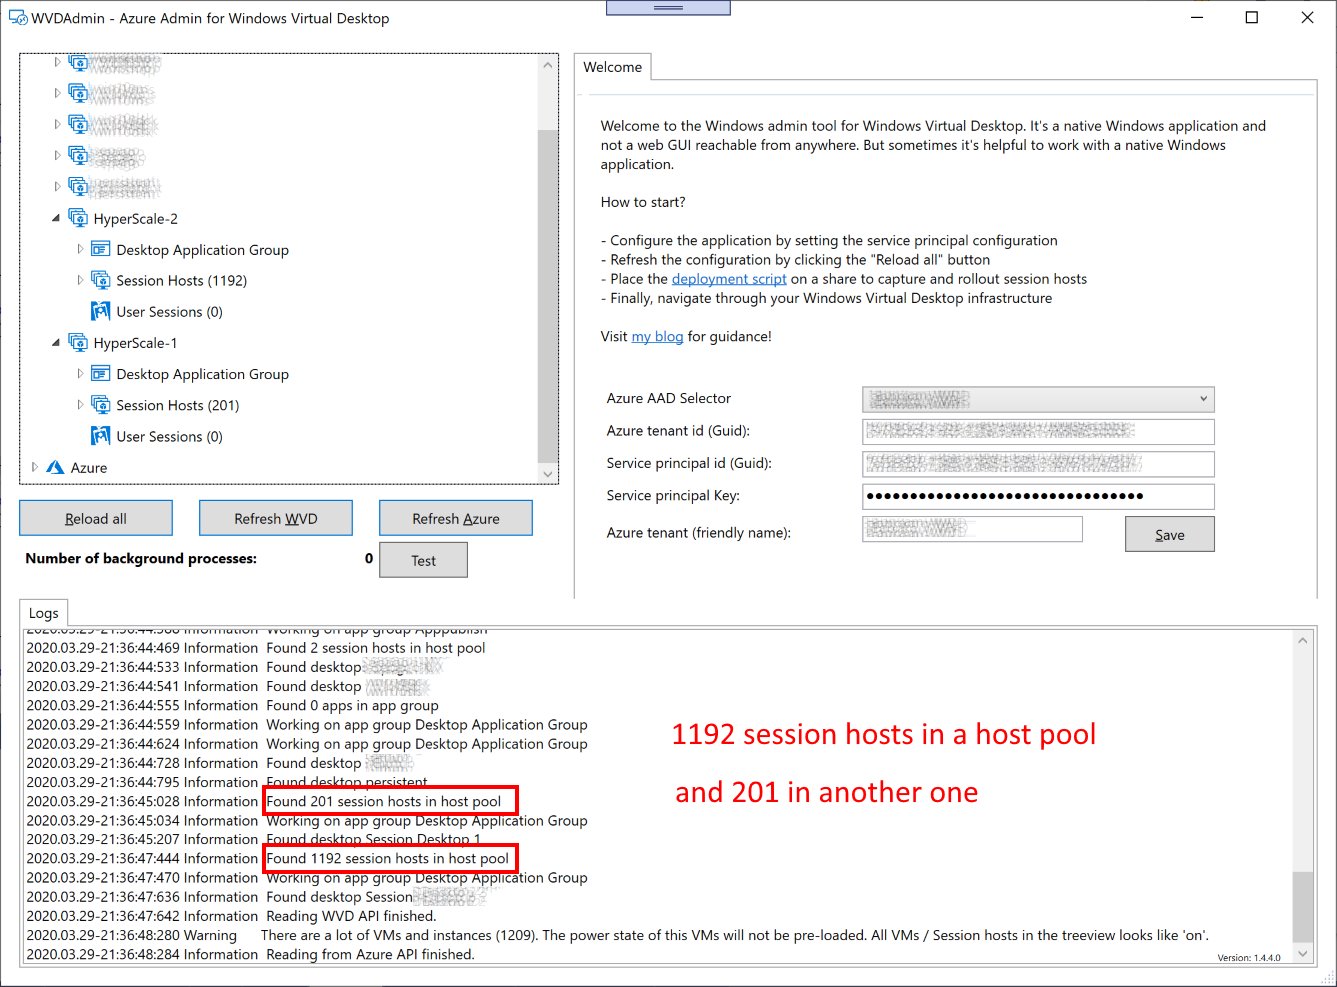This screenshot has width=1337, height=987.
Task: Click the tree view vertical scrollbar thumb
Action: coord(548,296)
